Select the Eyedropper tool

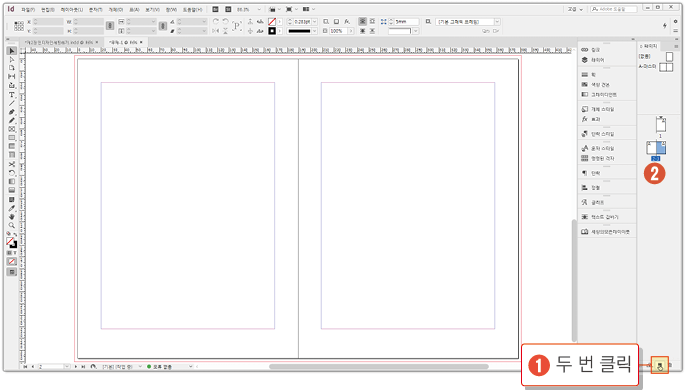12,208
